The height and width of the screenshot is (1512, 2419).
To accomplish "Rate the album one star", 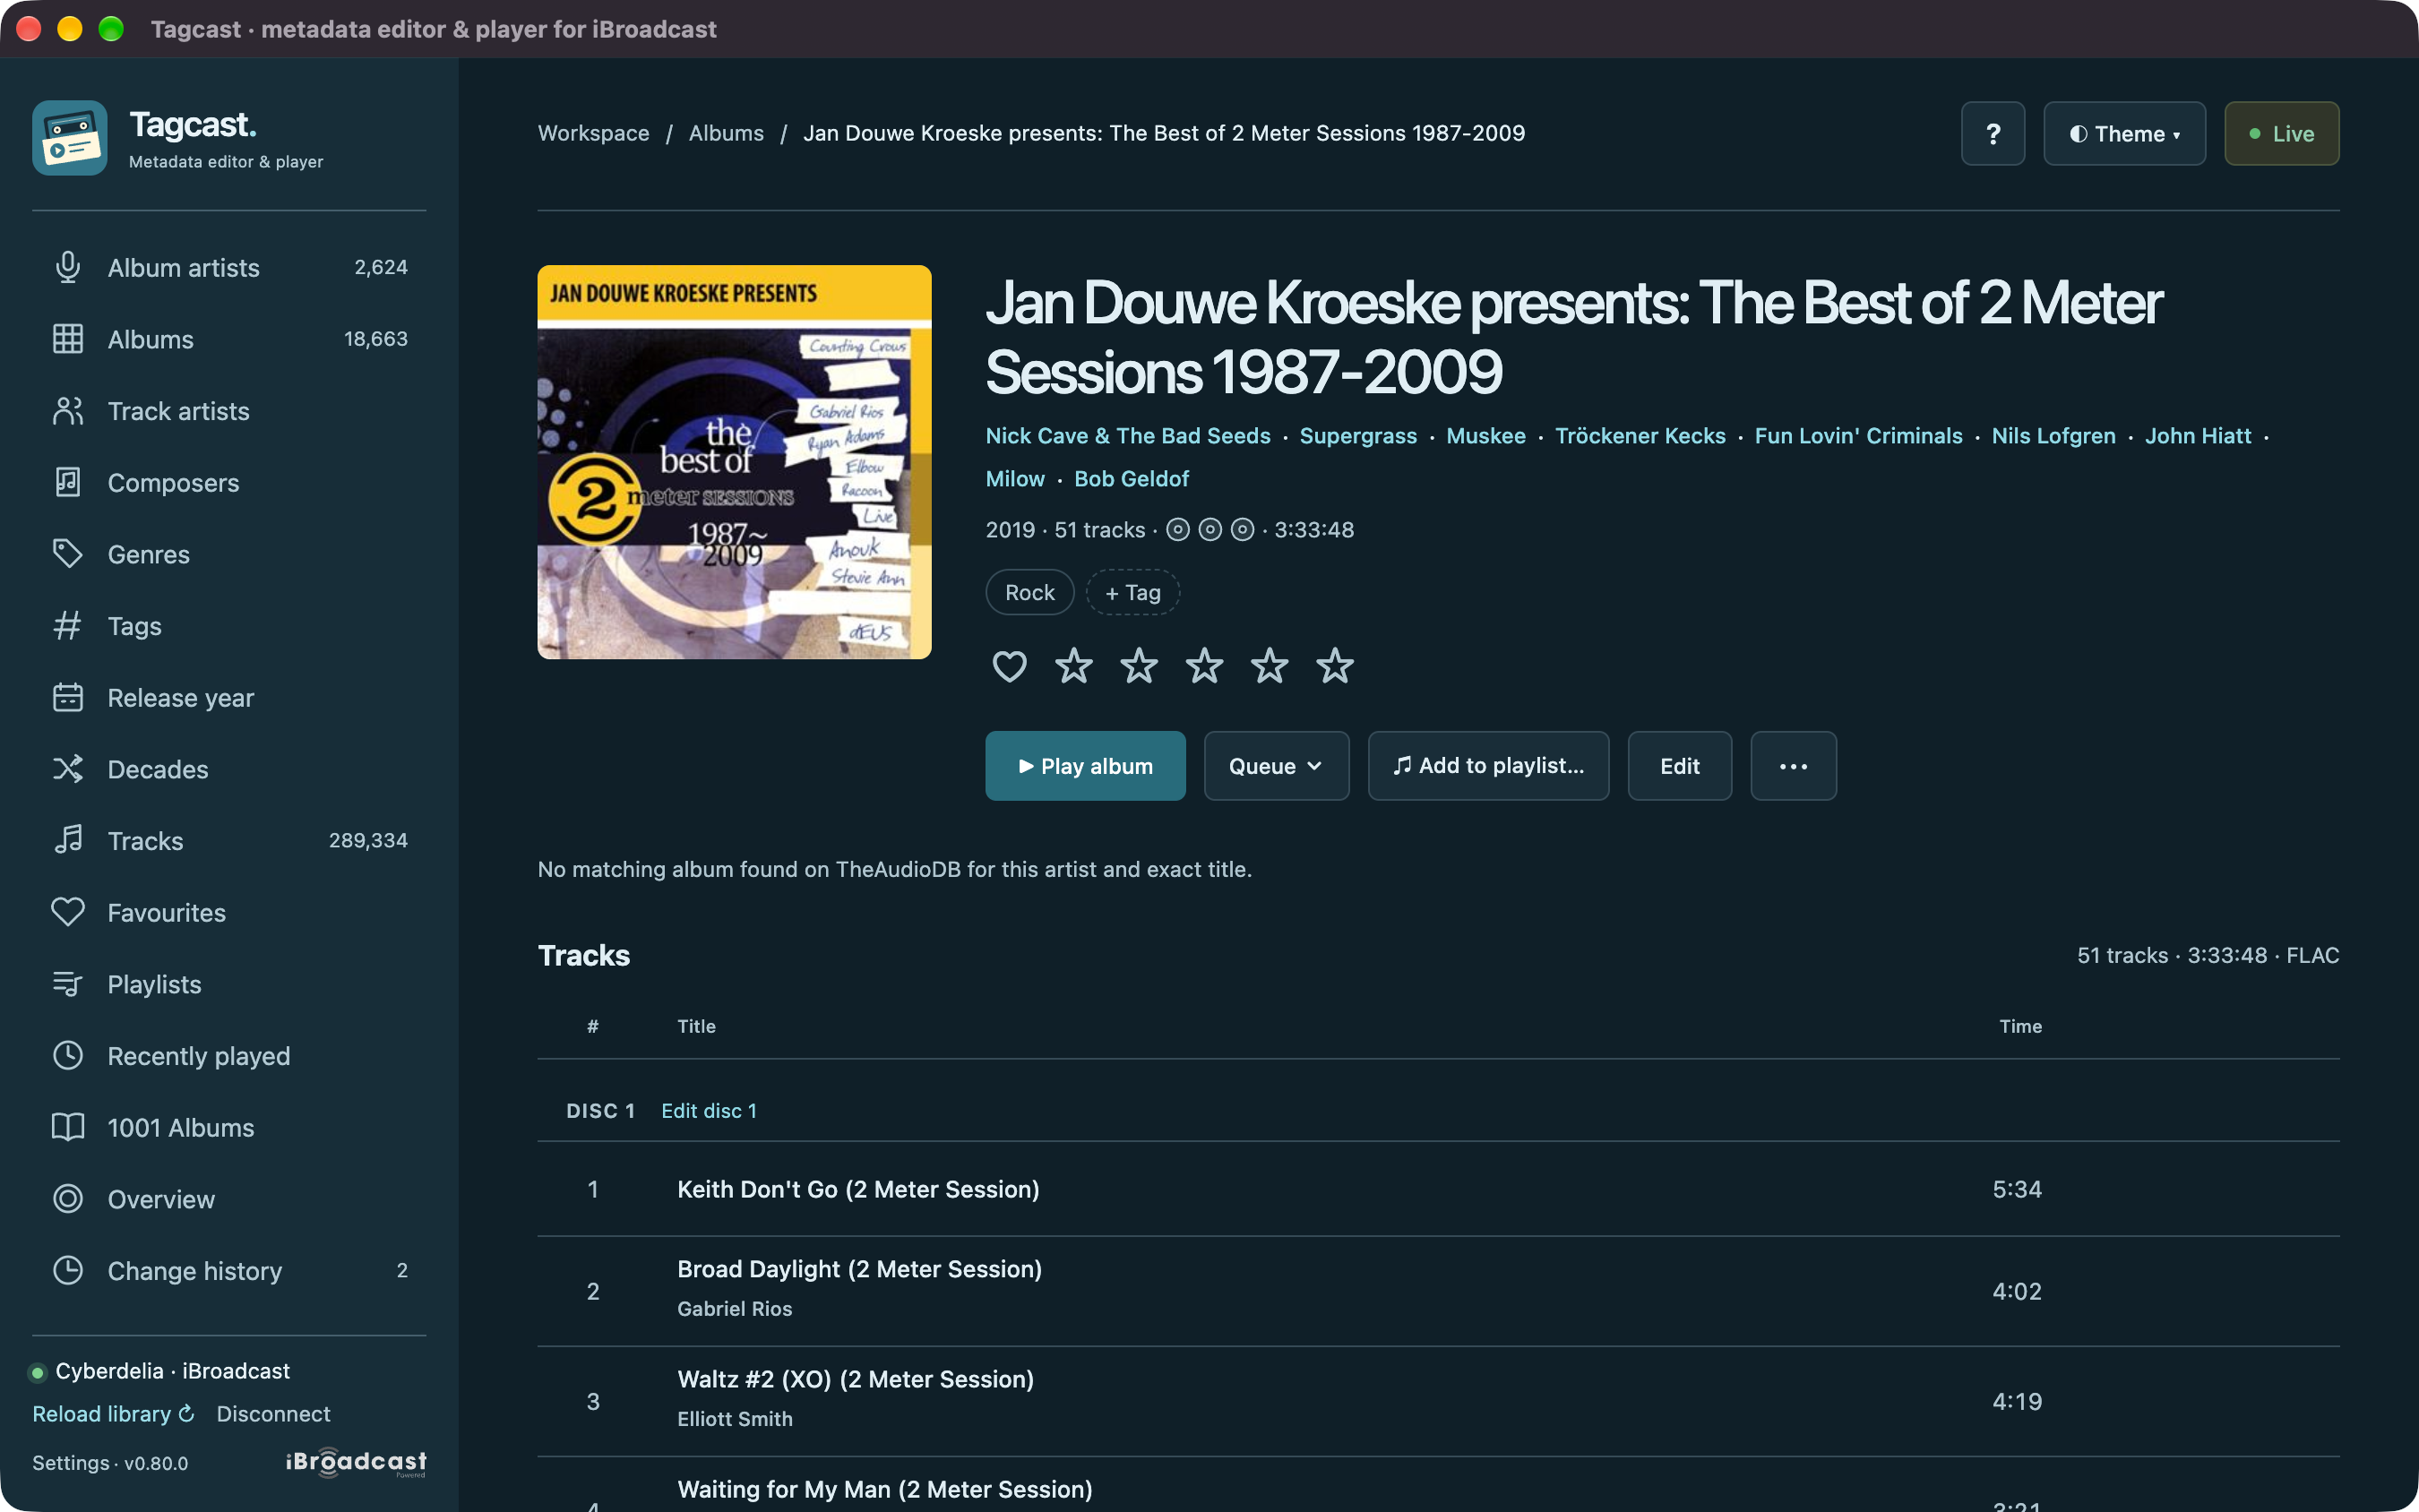I will [x=1074, y=666].
